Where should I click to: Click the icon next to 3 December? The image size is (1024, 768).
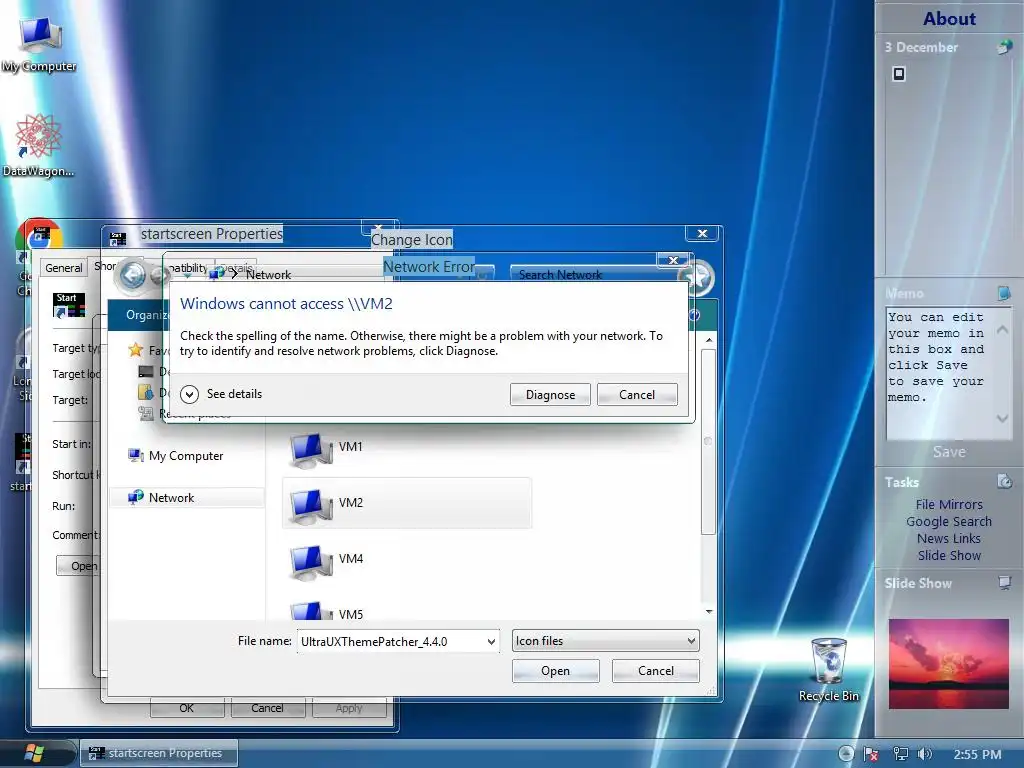[1004, 47]
